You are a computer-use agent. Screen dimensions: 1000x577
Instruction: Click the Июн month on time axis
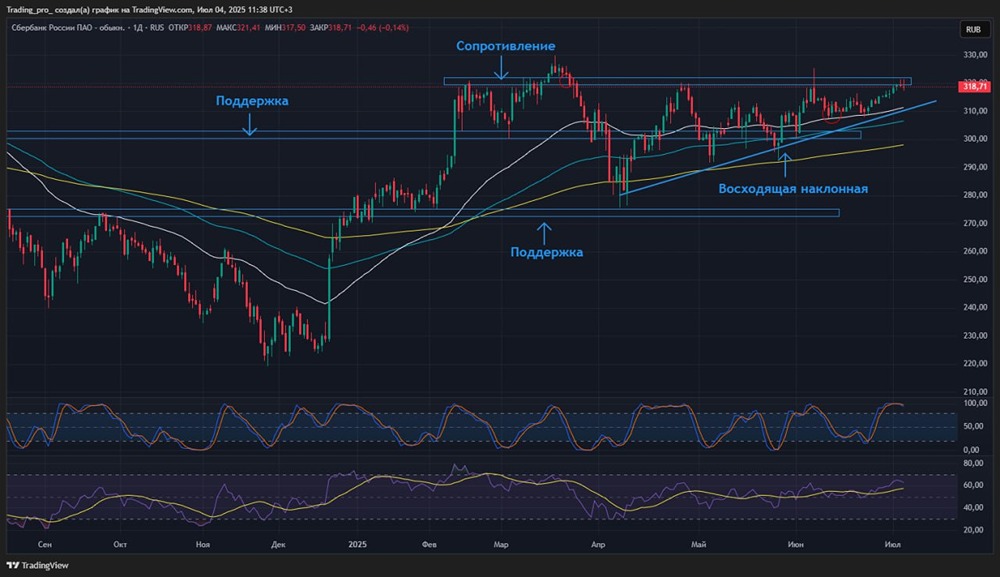pyautogui.click(x=795, y=544)
